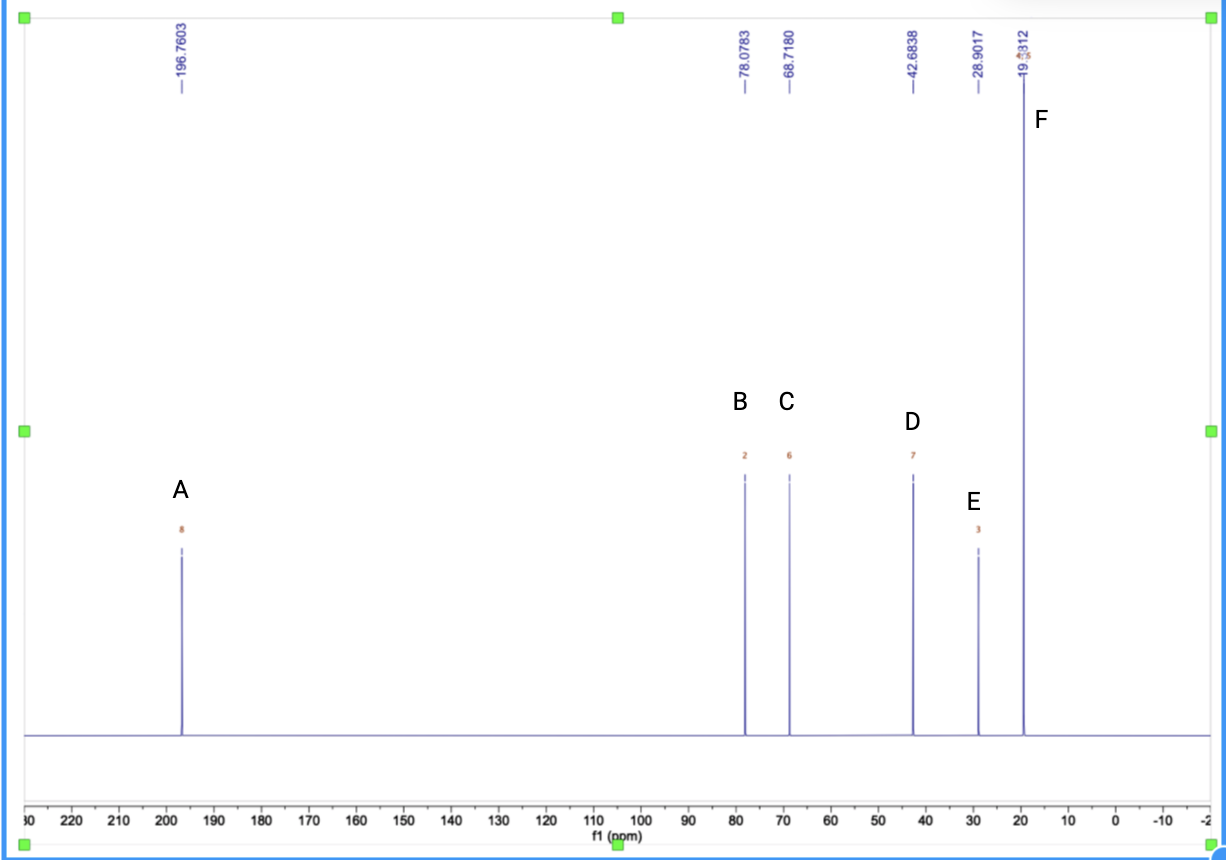The height and width of the screenshot is (860, 1226).
Task: Click the small number 2 above peak B
Action: (x=745, y=456)
